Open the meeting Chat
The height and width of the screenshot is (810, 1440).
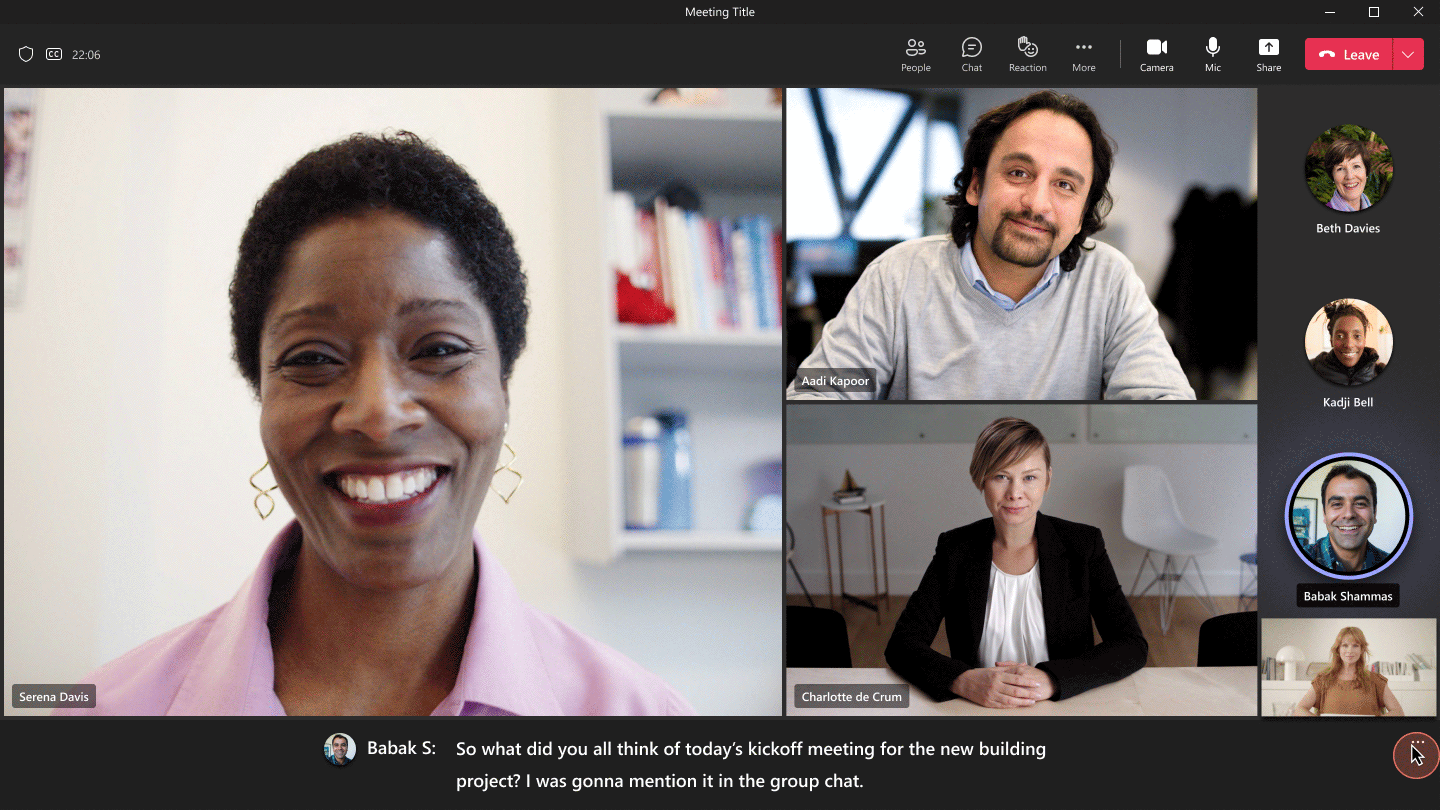point(971,54)
